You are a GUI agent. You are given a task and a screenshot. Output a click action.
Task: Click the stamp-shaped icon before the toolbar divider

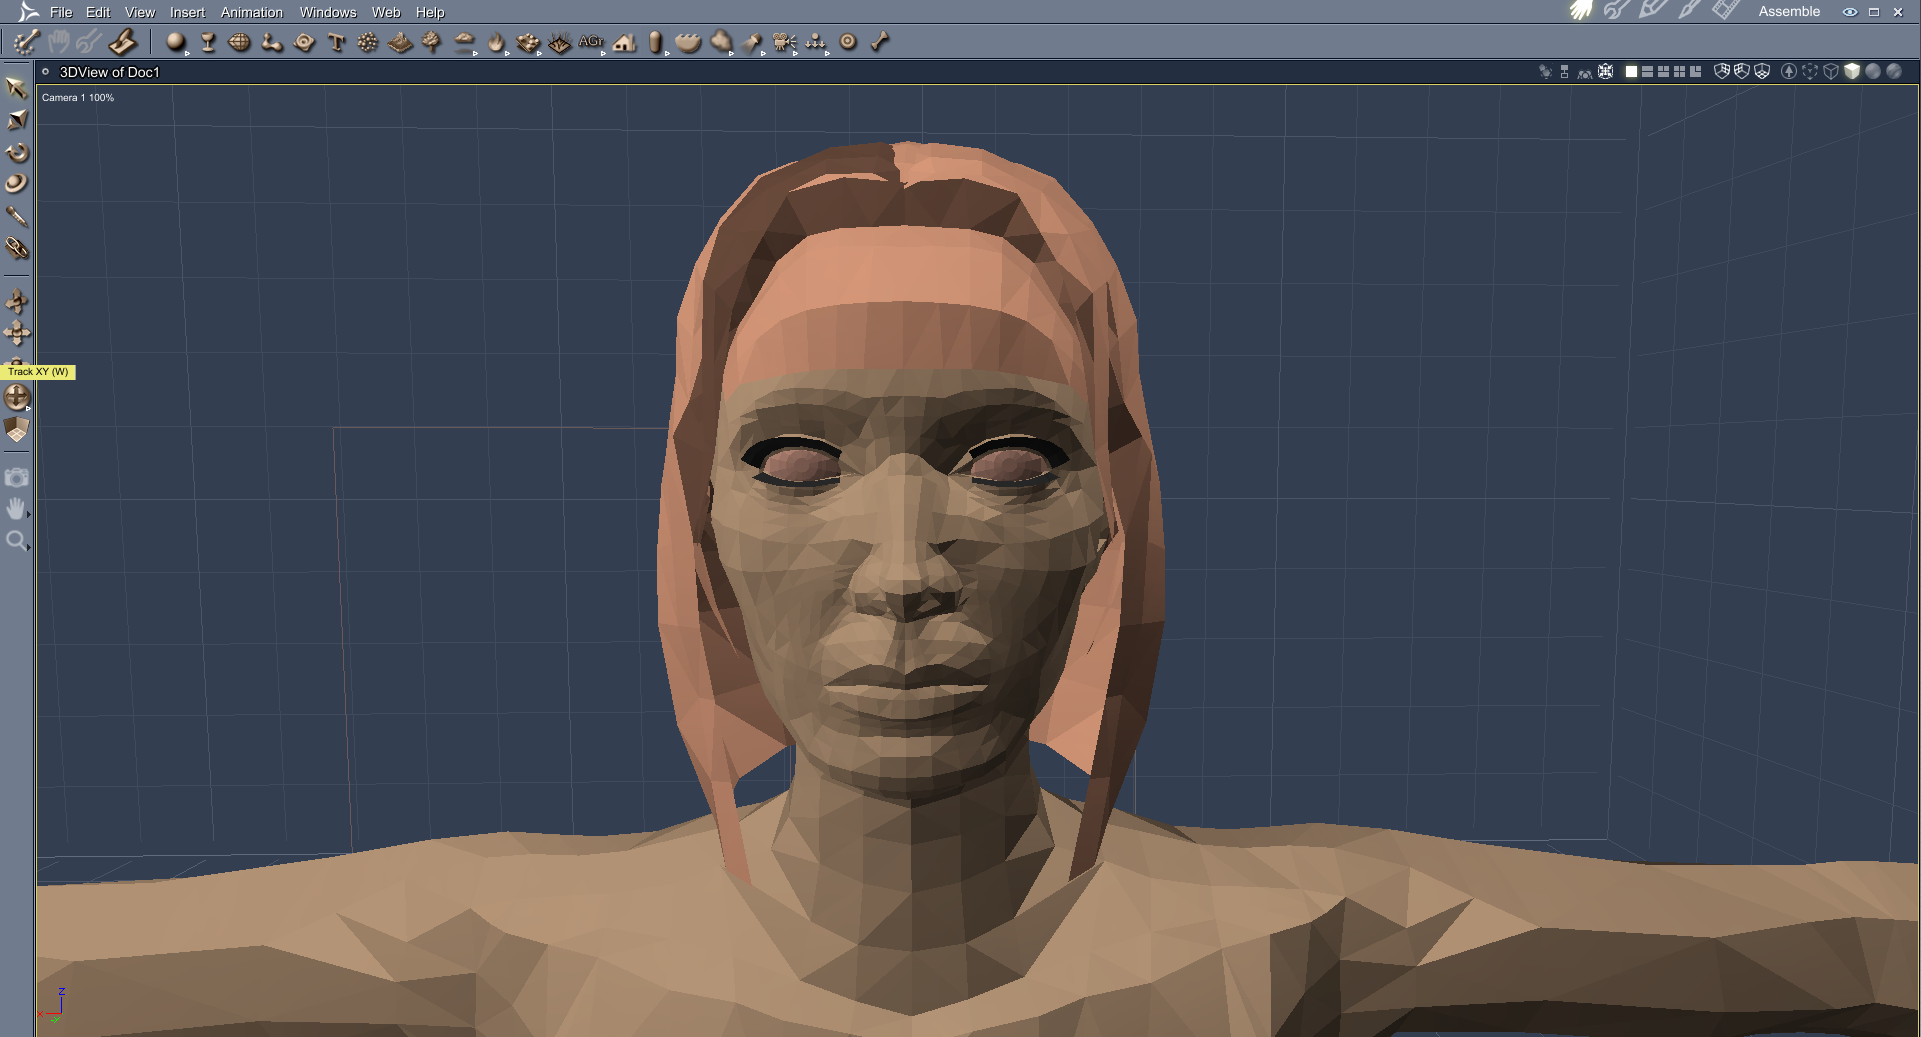click(123, 42)
